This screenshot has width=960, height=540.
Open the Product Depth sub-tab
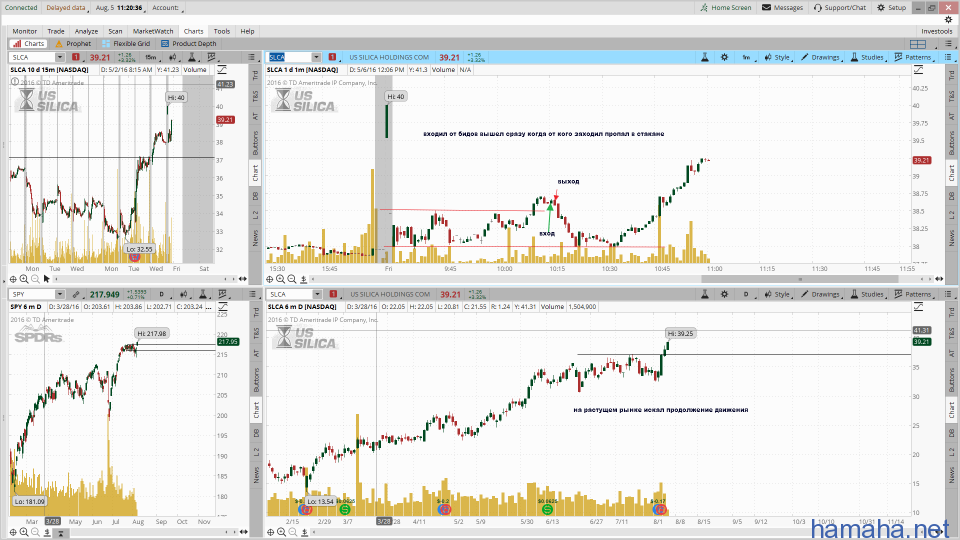189,43
